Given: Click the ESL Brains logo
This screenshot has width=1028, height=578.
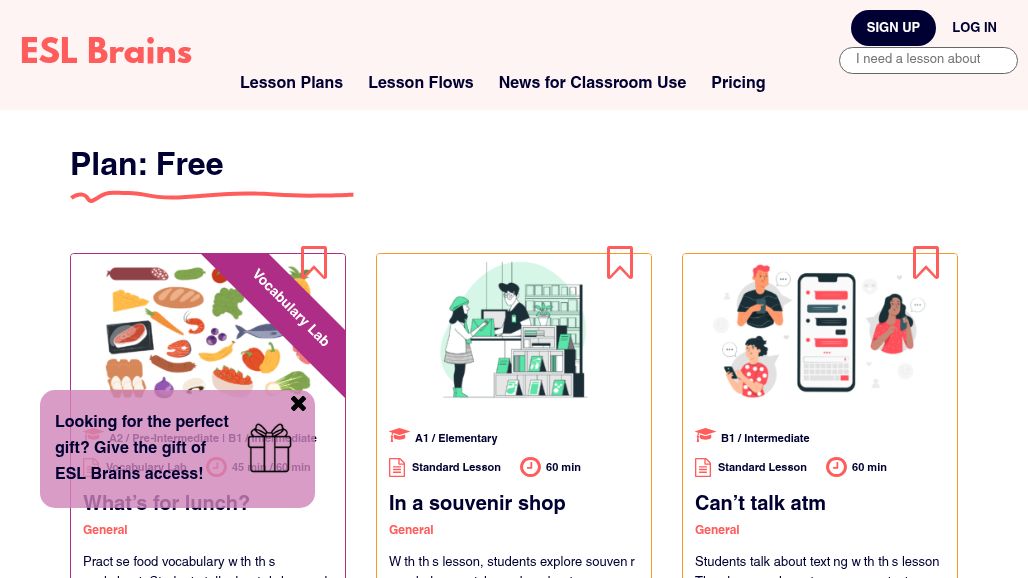Looking at the screenshot, I should coord(106,51).
